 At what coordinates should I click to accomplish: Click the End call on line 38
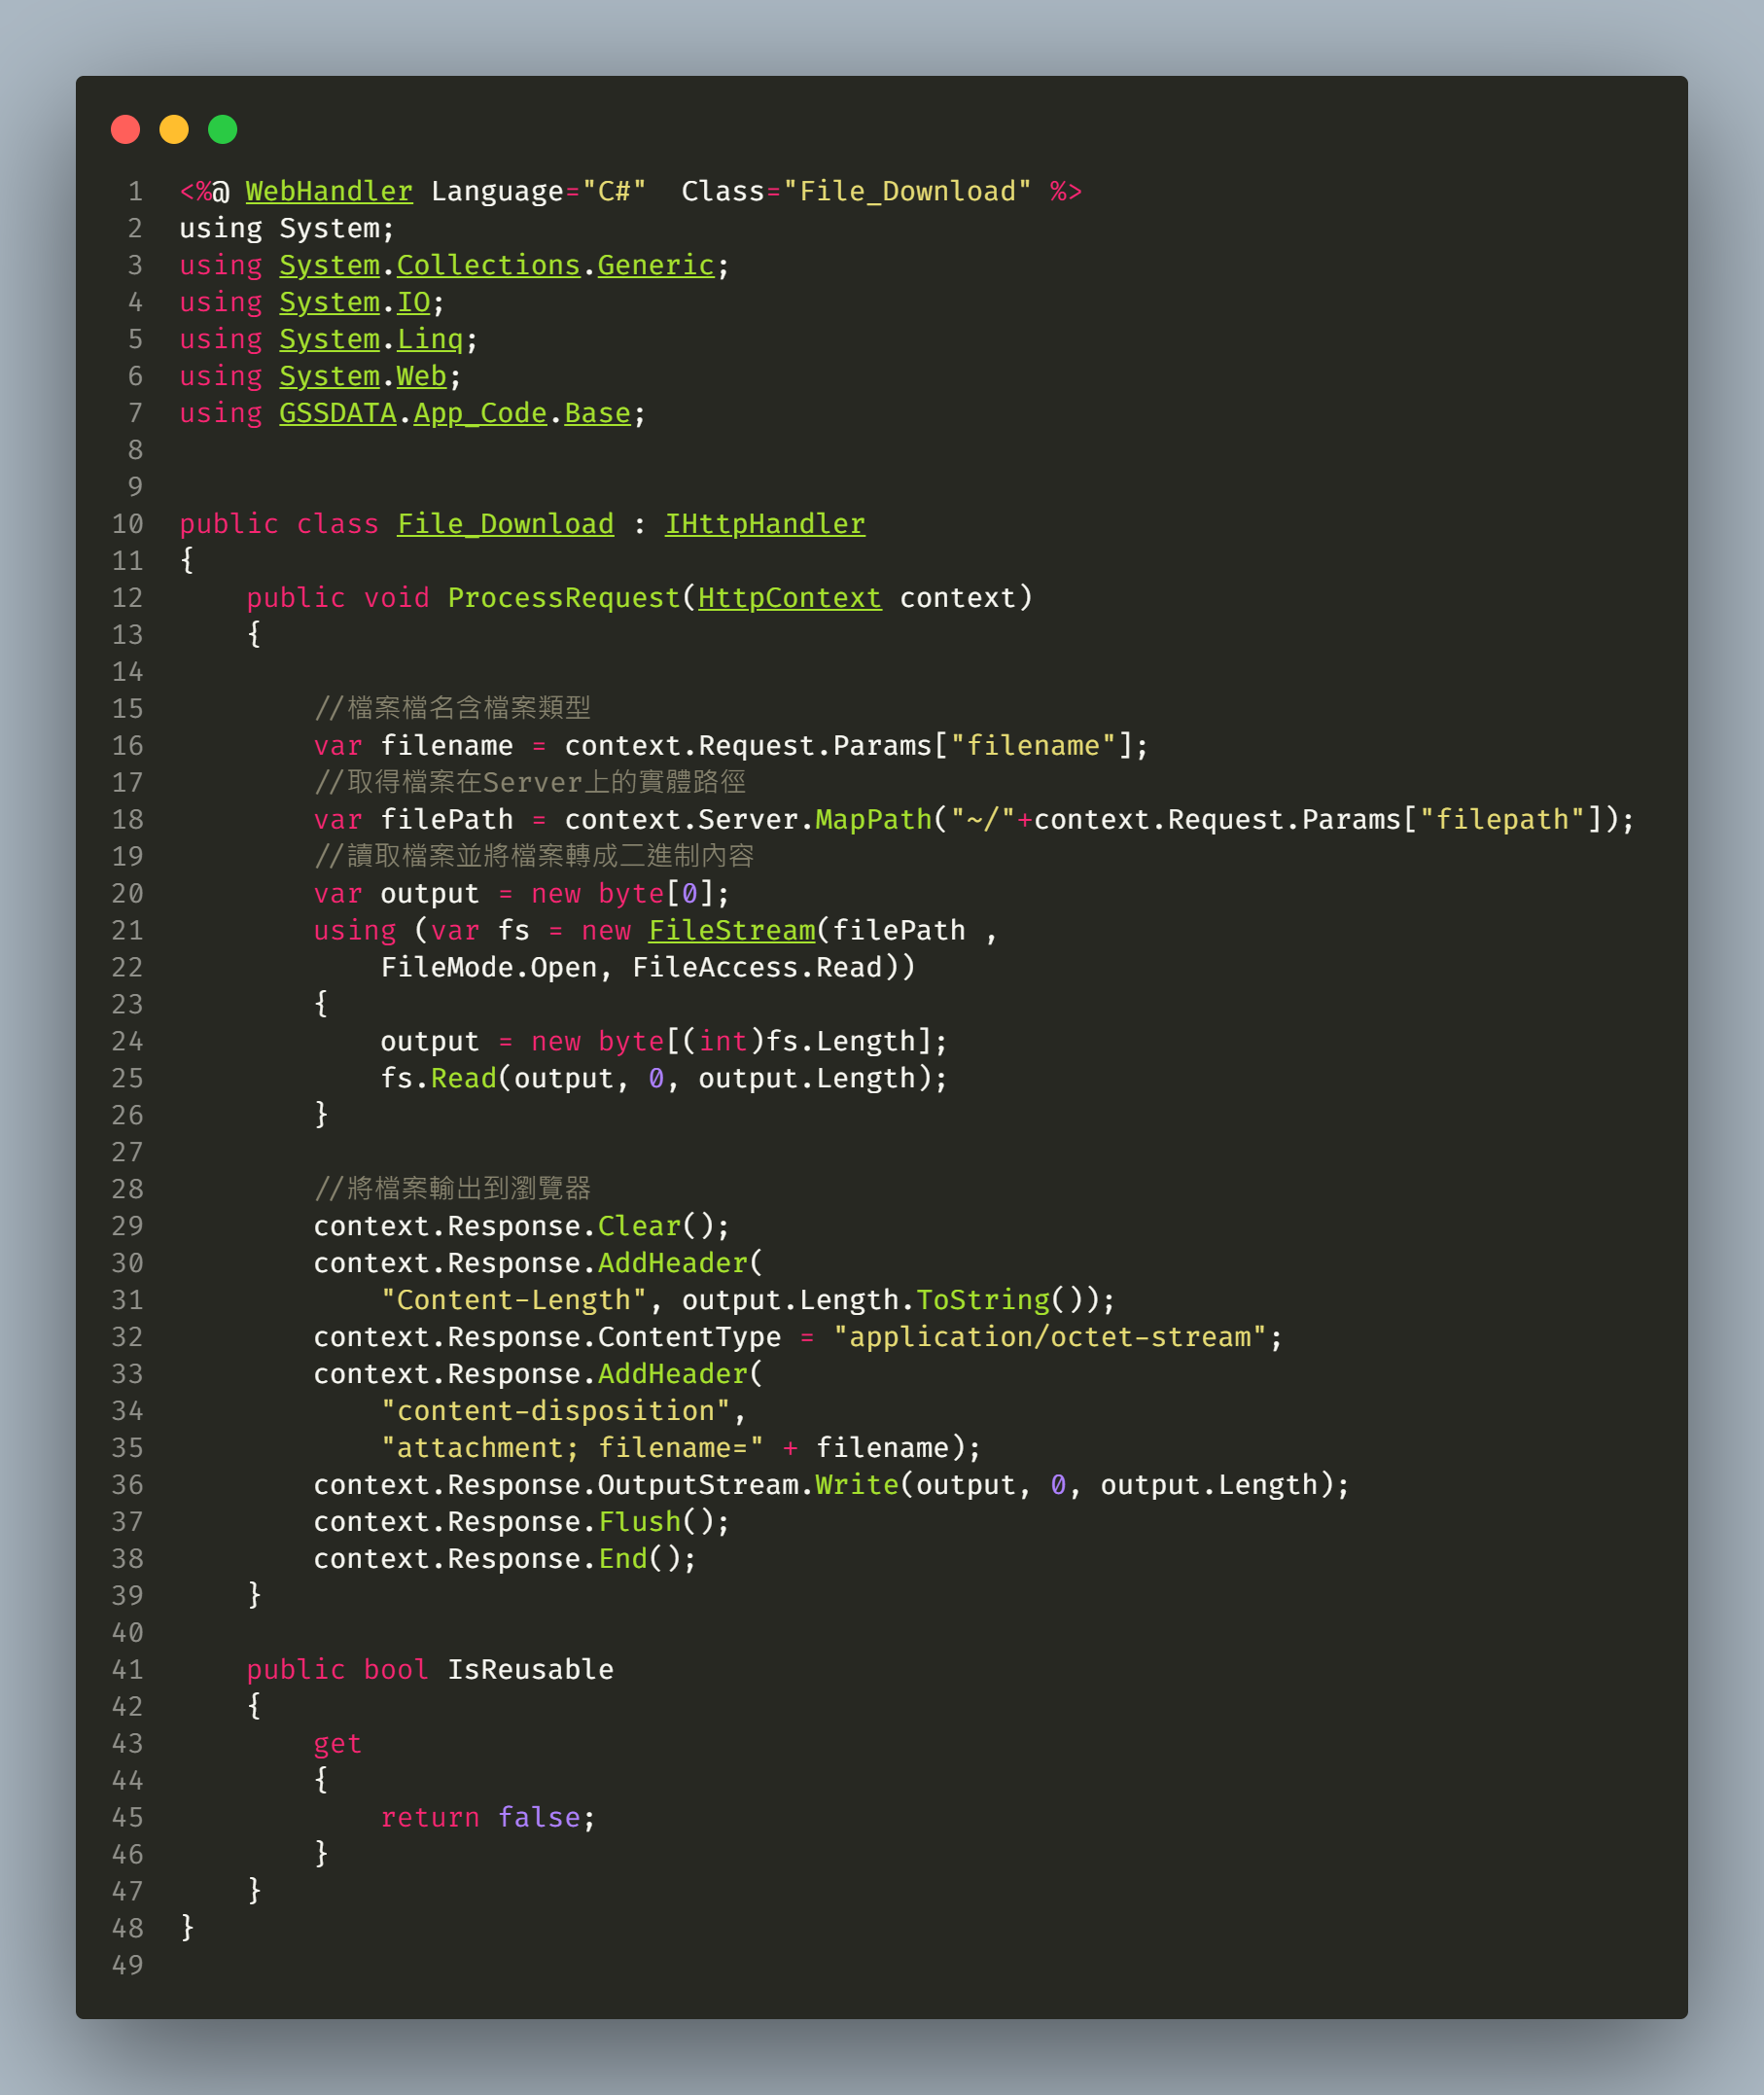click(623, 1559)
